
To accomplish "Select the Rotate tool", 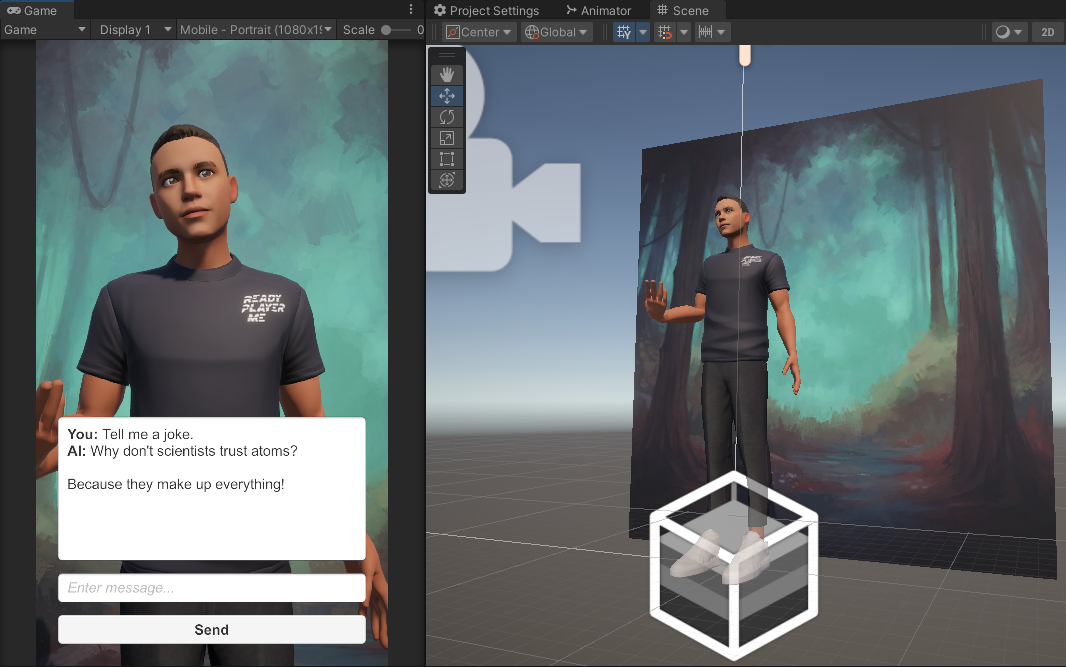I will (447, 117).
